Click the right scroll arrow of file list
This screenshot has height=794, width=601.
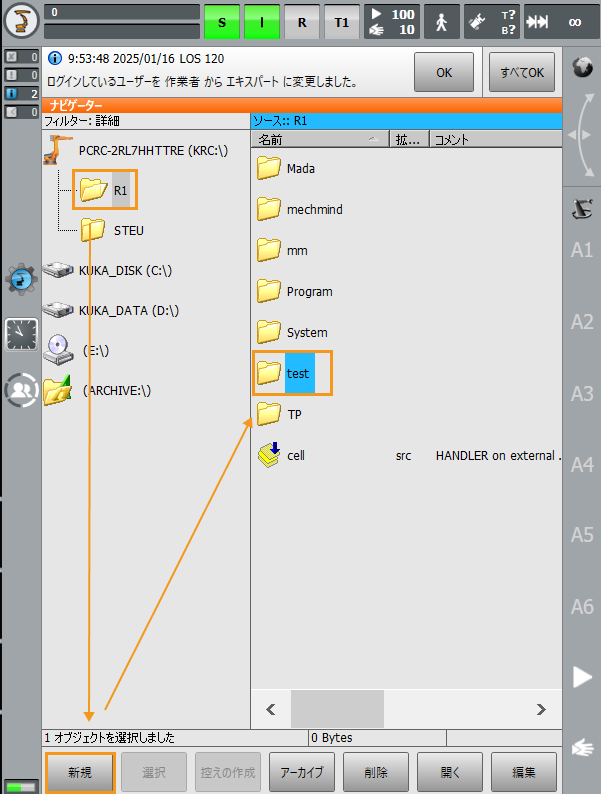coord(541,709)
